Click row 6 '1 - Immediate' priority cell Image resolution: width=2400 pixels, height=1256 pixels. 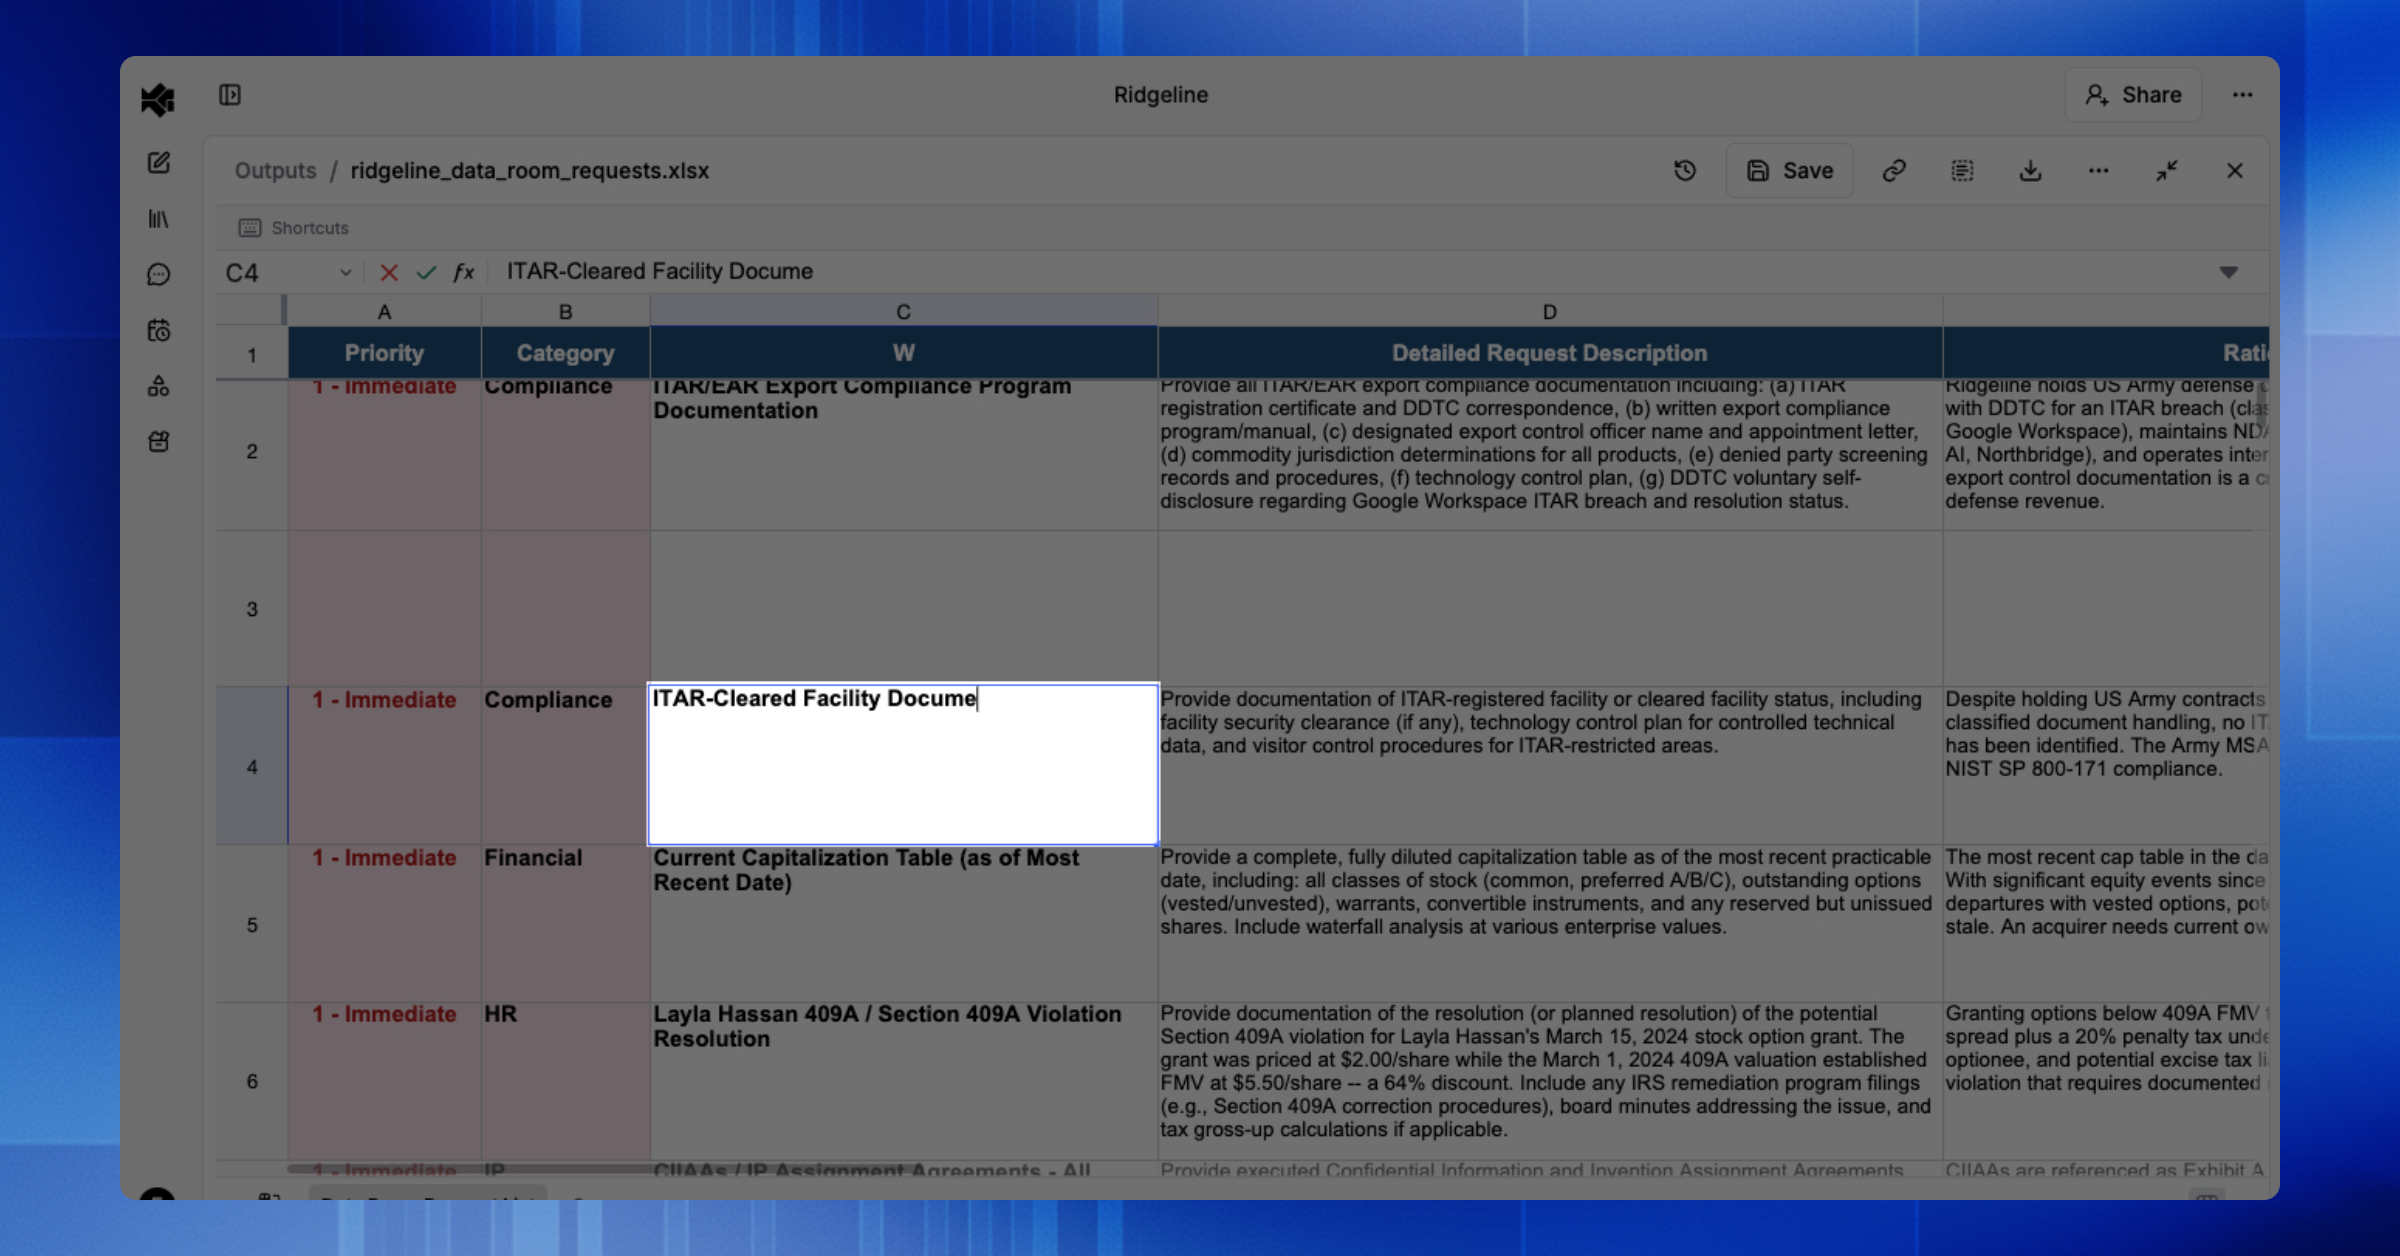coord(384,1081)
